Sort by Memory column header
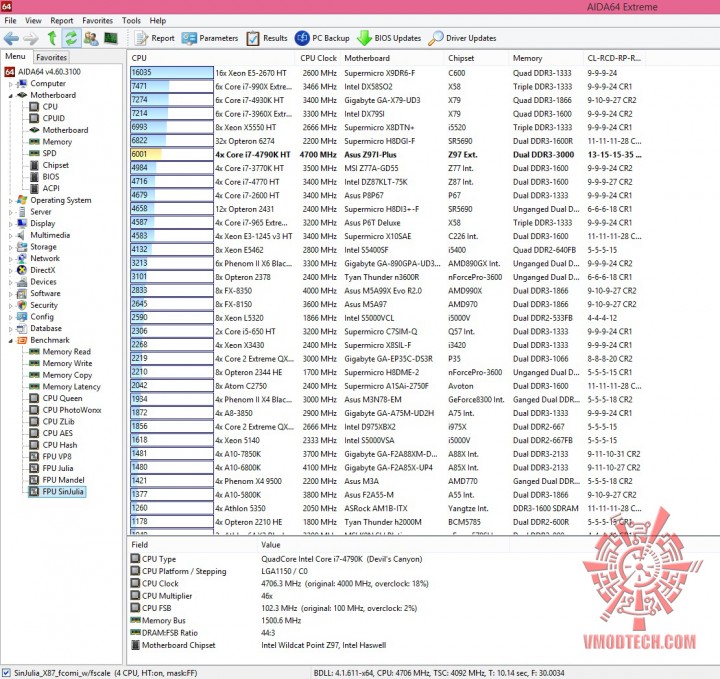The height and width of the screenshot is (679, 720). 546,58
